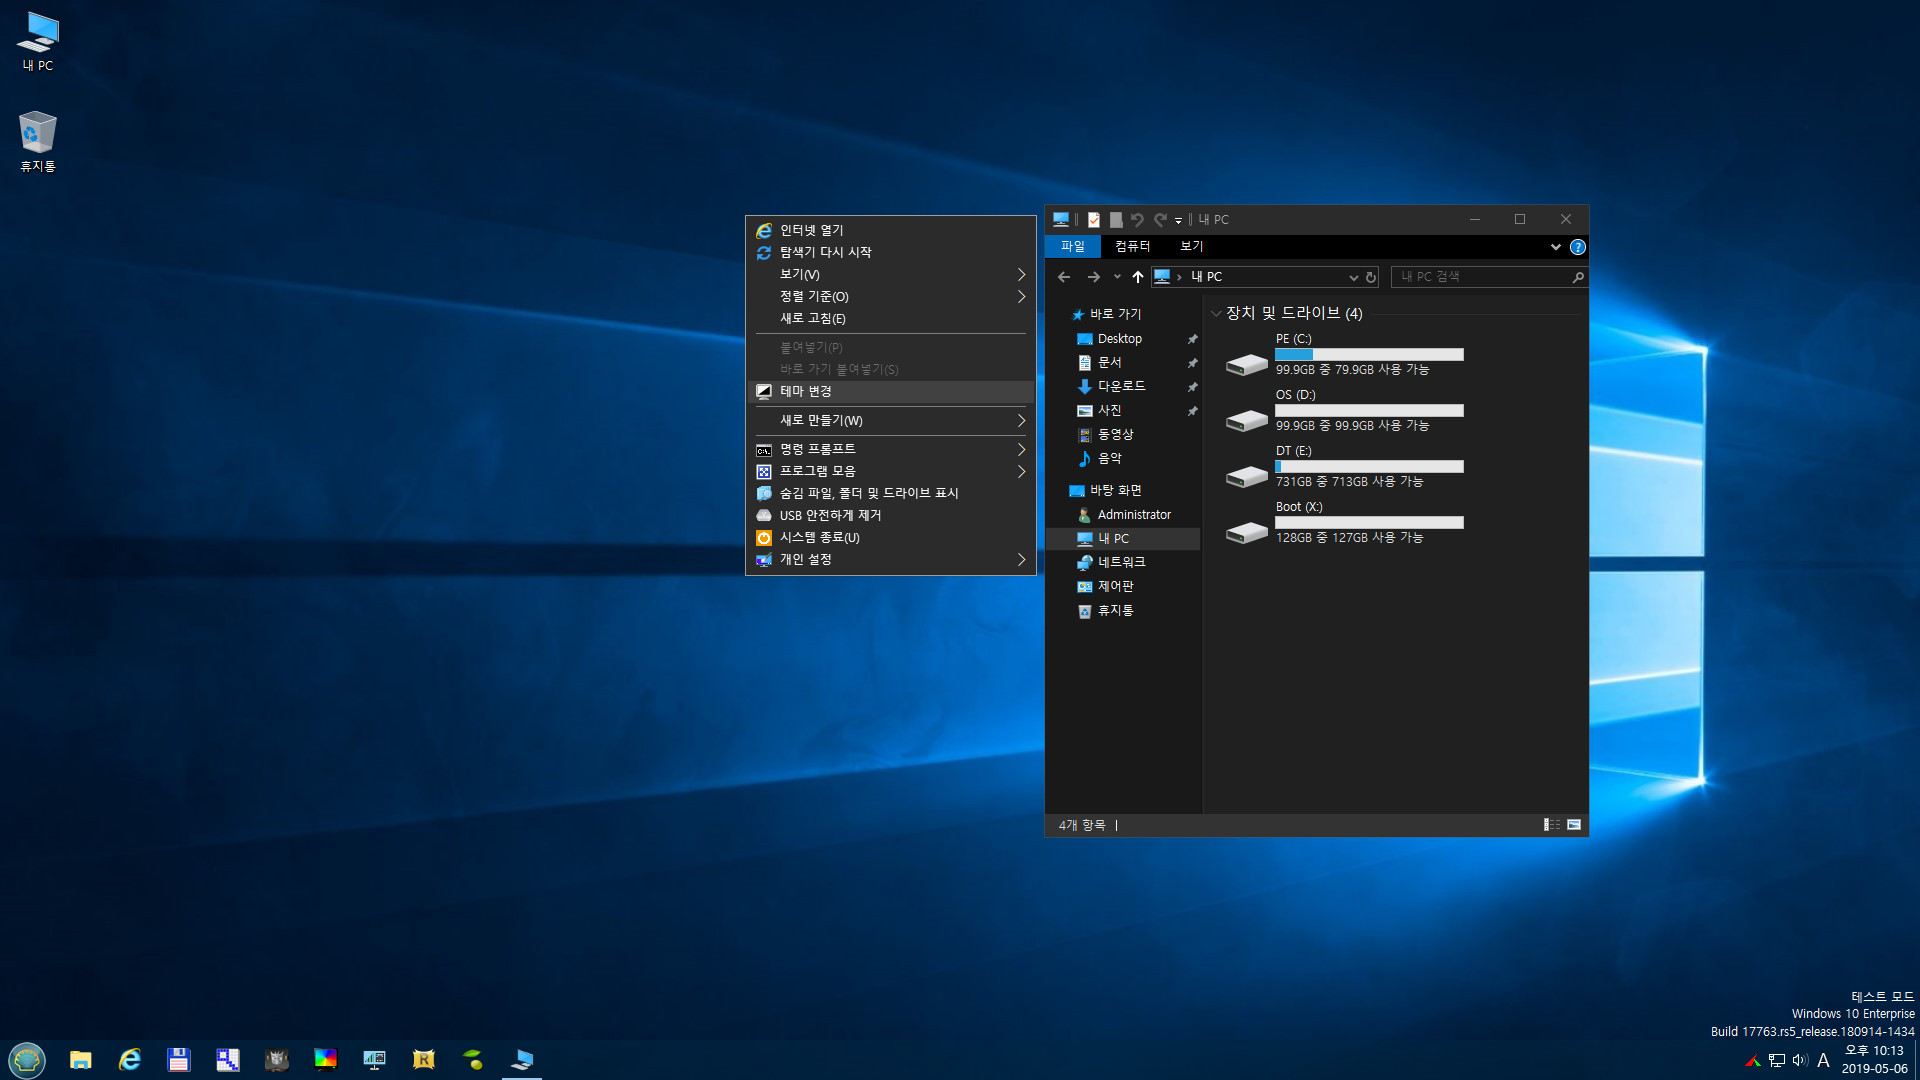Image resolution: width=1920 pixels, height=1080 pixels.
Task: Choose 탐색기 다시 시작 from the context menu
Action: point(891,252)
